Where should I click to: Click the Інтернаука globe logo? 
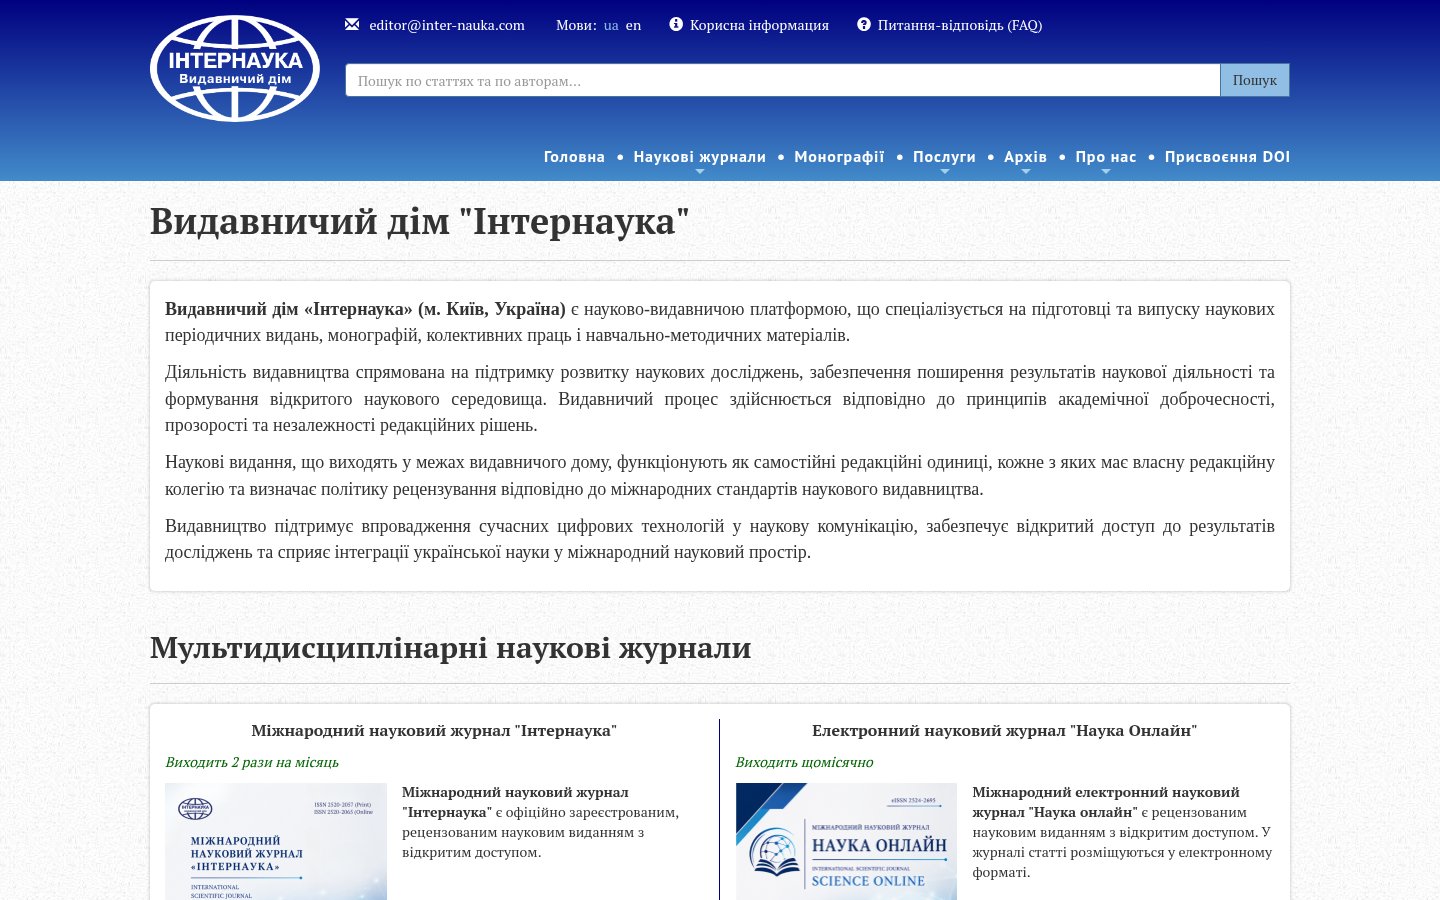click(235, 68)
